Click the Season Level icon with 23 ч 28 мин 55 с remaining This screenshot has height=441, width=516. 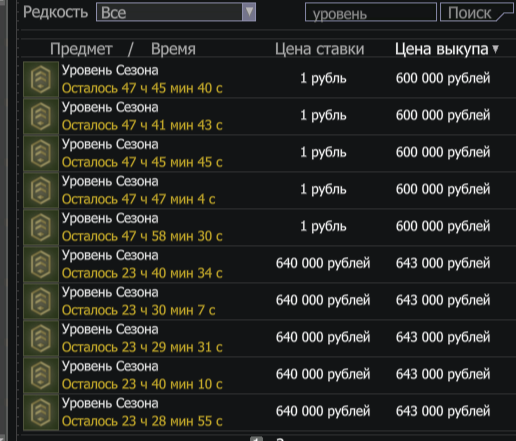tap(41, 412)
